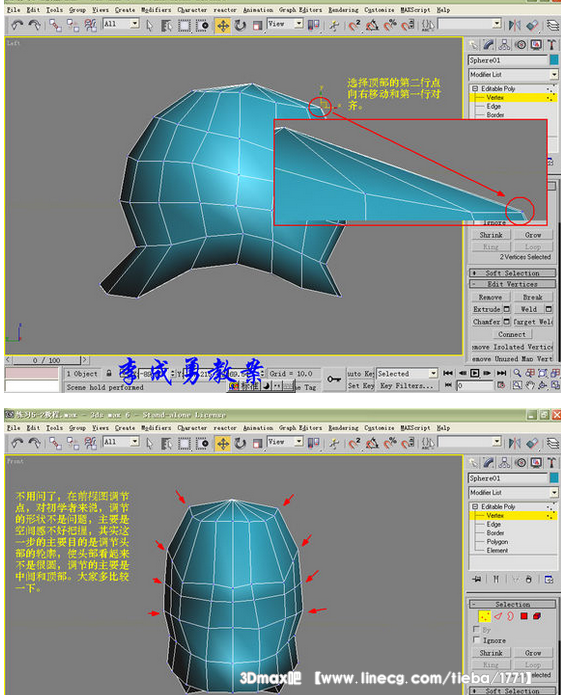Select Border sub-object icon in Selection rollout
561x695 pixels.
point(510,616)
